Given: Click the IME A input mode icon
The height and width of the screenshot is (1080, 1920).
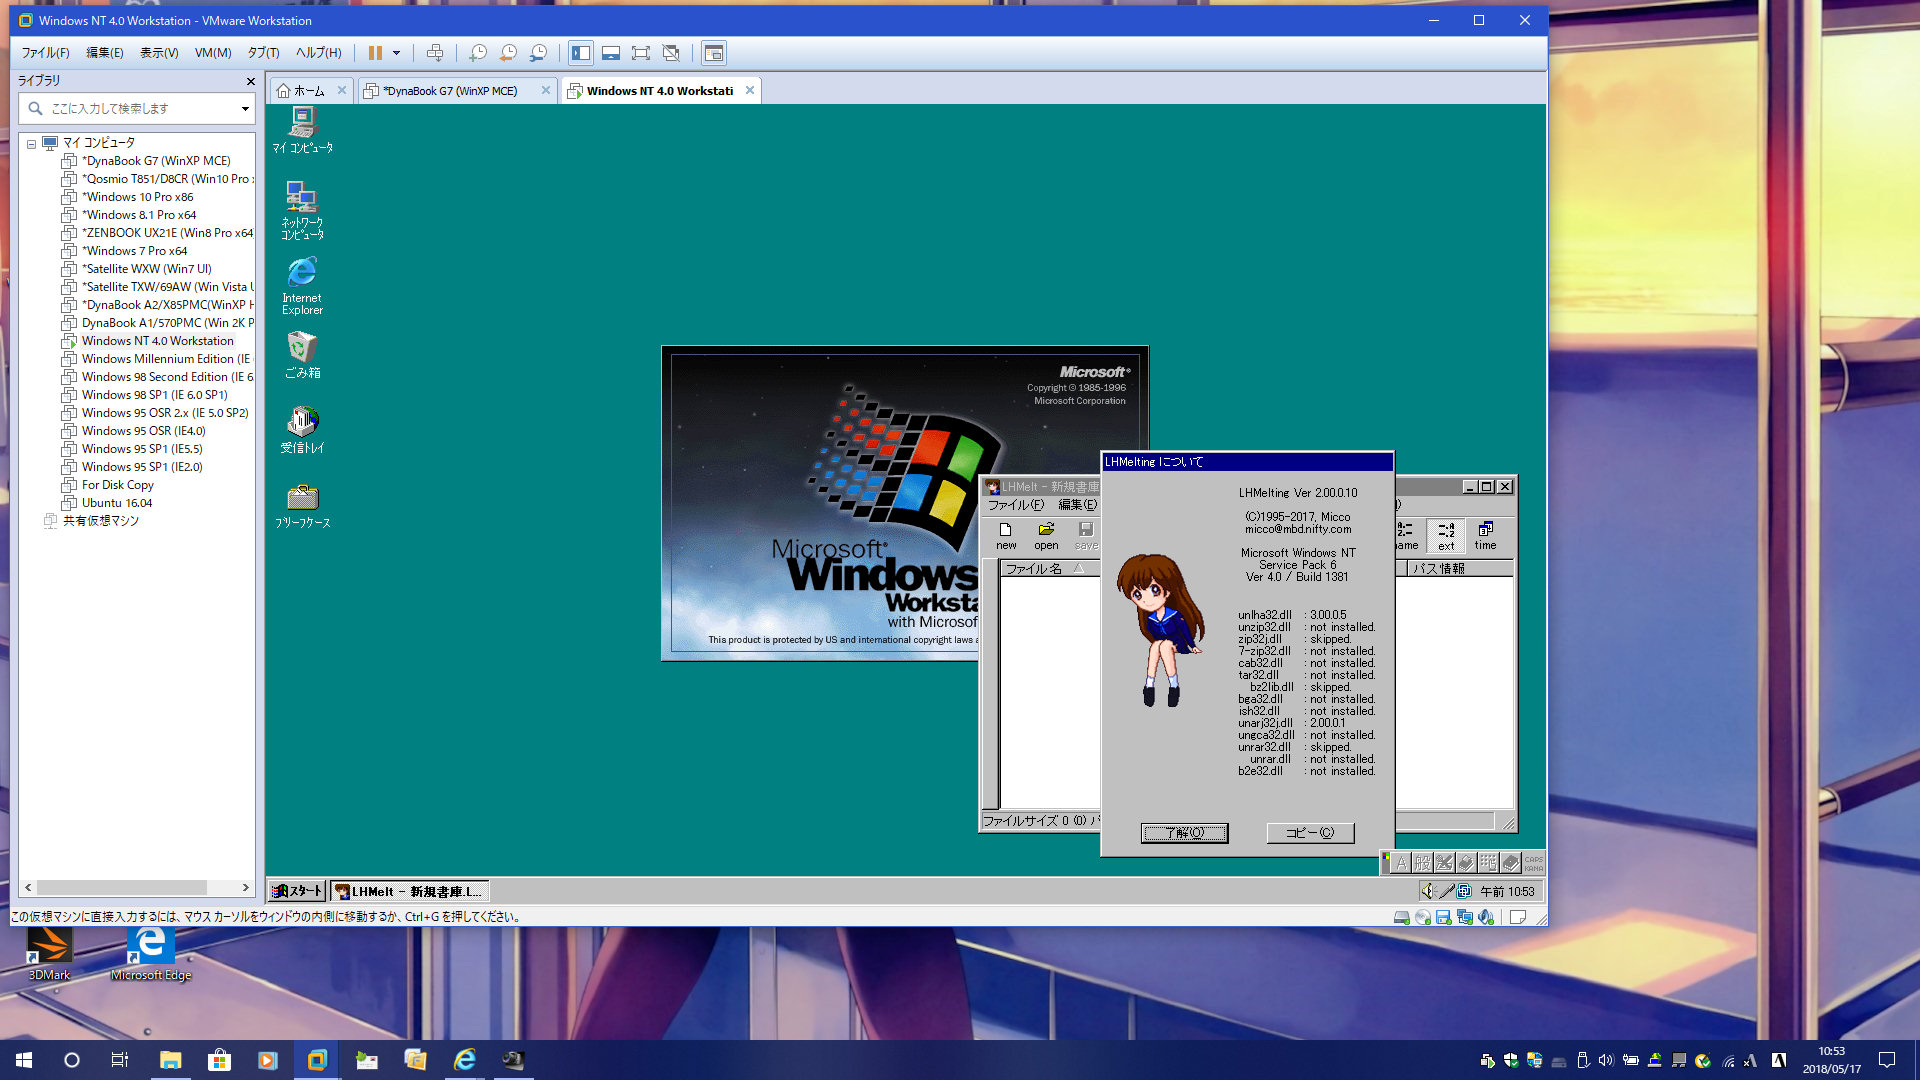Looking at the screenshot, I should click(1402, 863).
